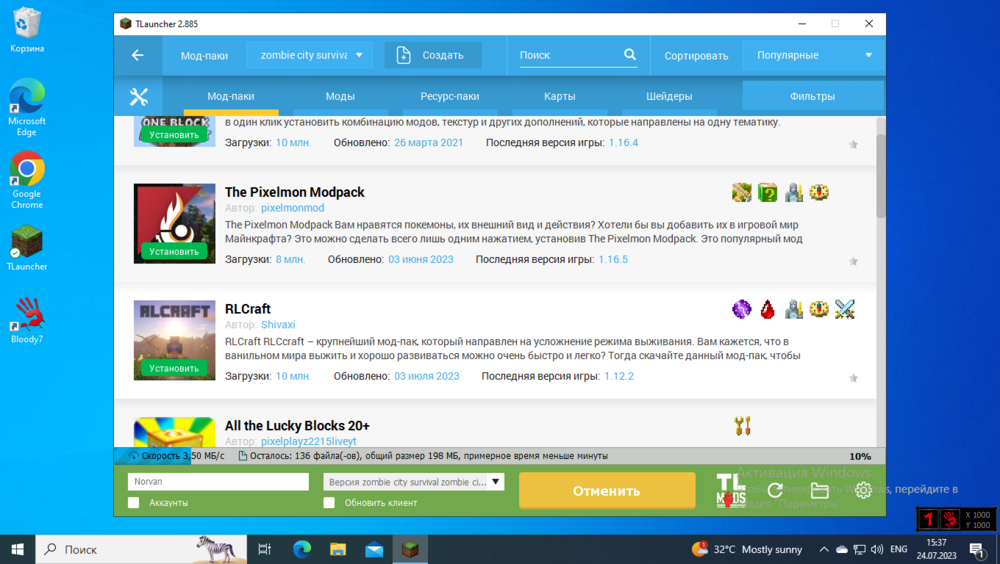Open the 32°C Mostly sunny weather widget

[747, 549]
